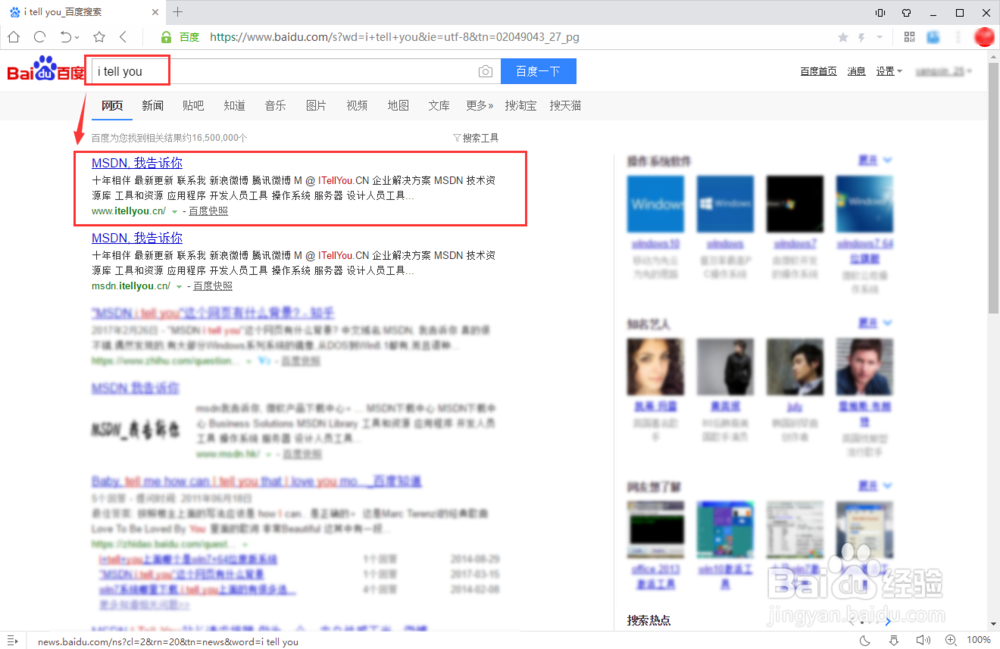This screenshot has width=1000, height=649.
Task: Open a new tab with plus button
Action: 177,11
